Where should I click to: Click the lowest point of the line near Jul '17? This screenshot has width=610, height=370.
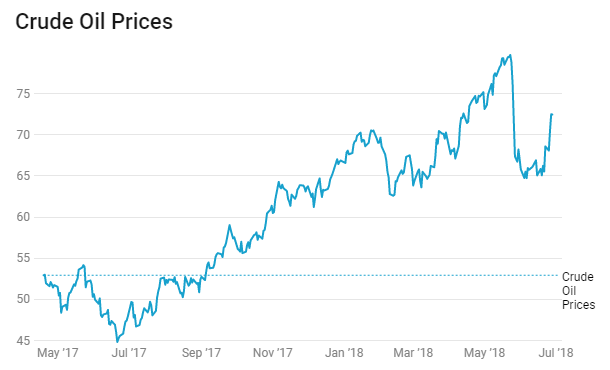[117, 342]
